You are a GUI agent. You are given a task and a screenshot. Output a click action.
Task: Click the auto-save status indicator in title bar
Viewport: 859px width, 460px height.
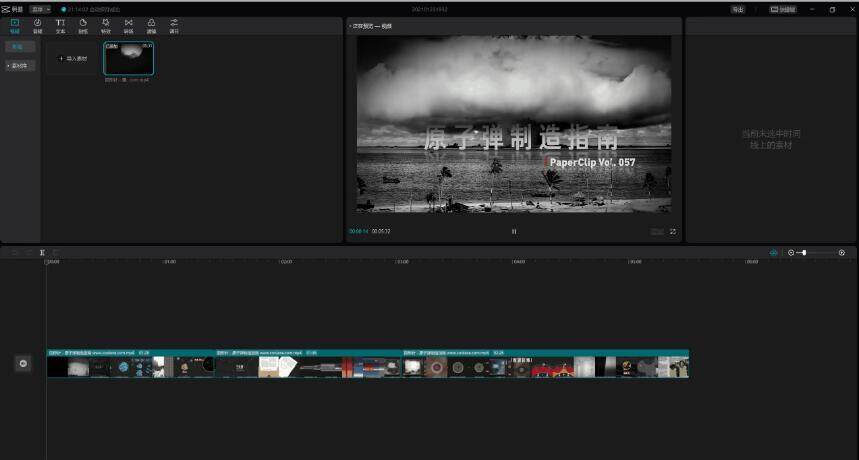pos(91,9)
